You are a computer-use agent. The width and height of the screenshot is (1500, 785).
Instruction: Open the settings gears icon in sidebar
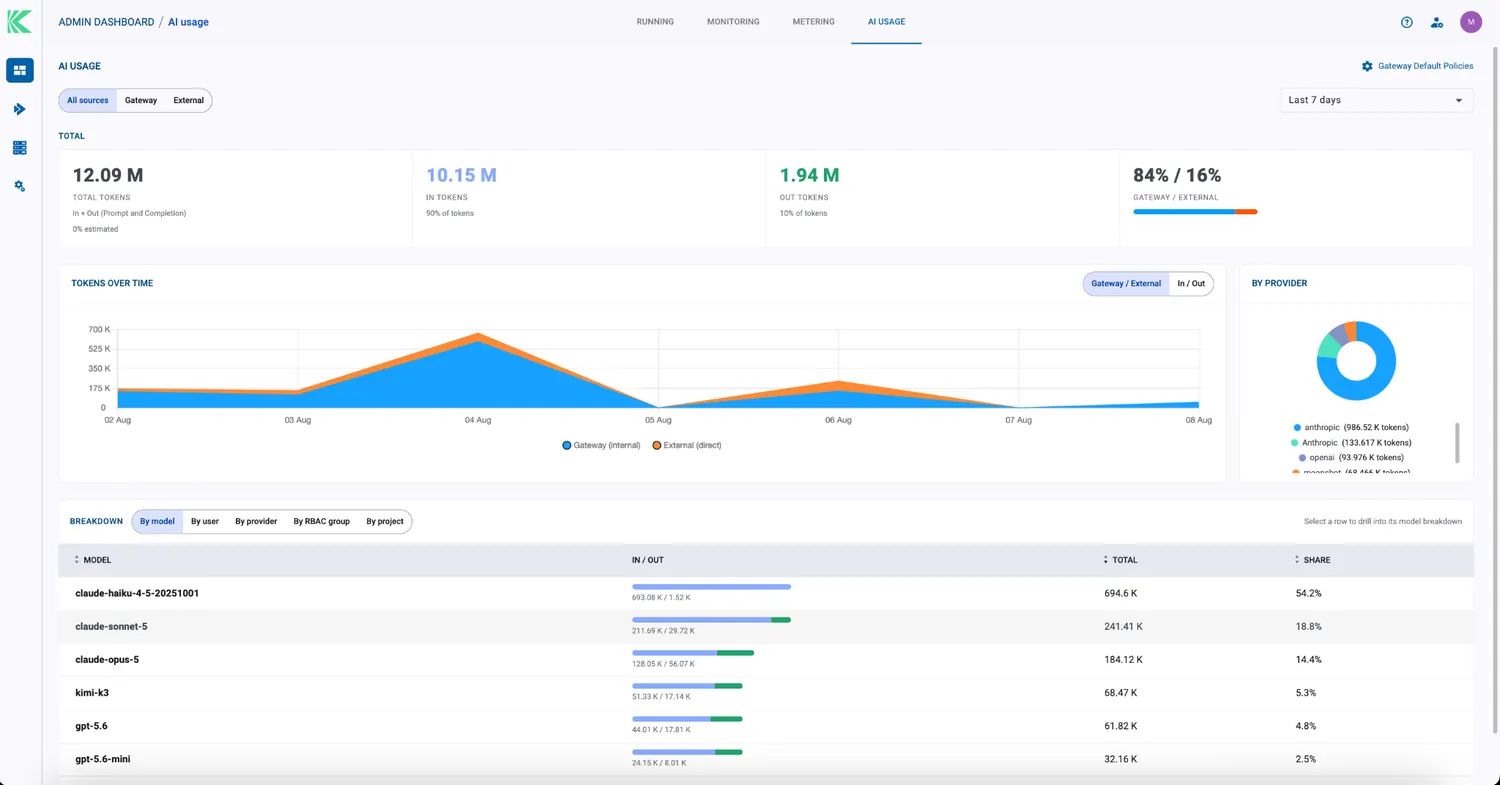point(20,186)
